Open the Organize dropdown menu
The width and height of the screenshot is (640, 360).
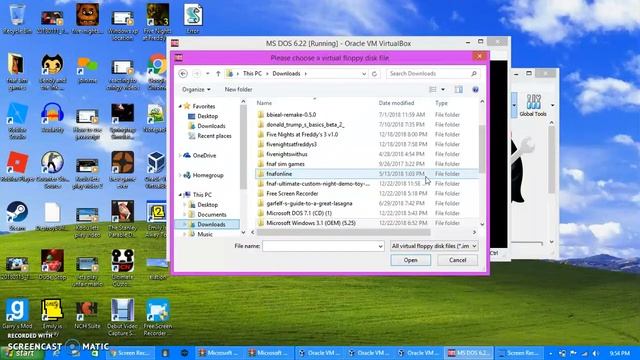click(x=196, y=89)
